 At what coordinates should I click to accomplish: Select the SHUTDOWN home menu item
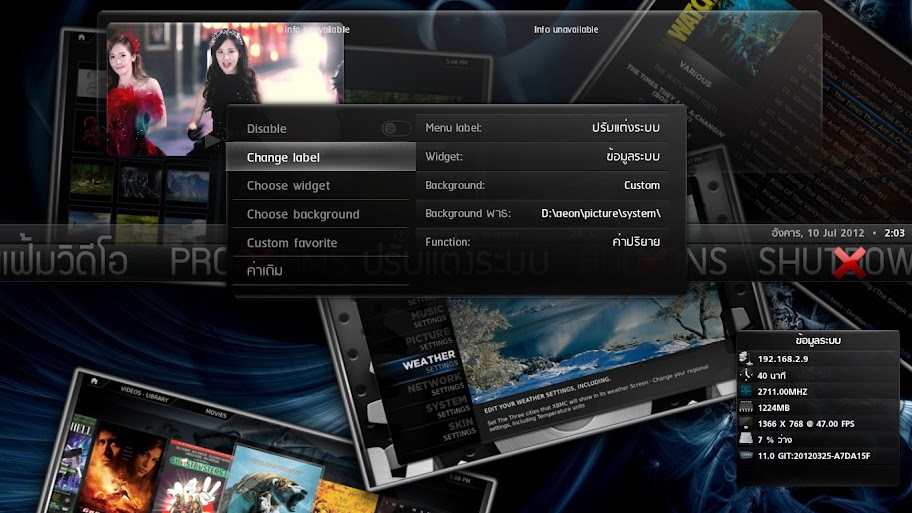[x=835, y=261]
